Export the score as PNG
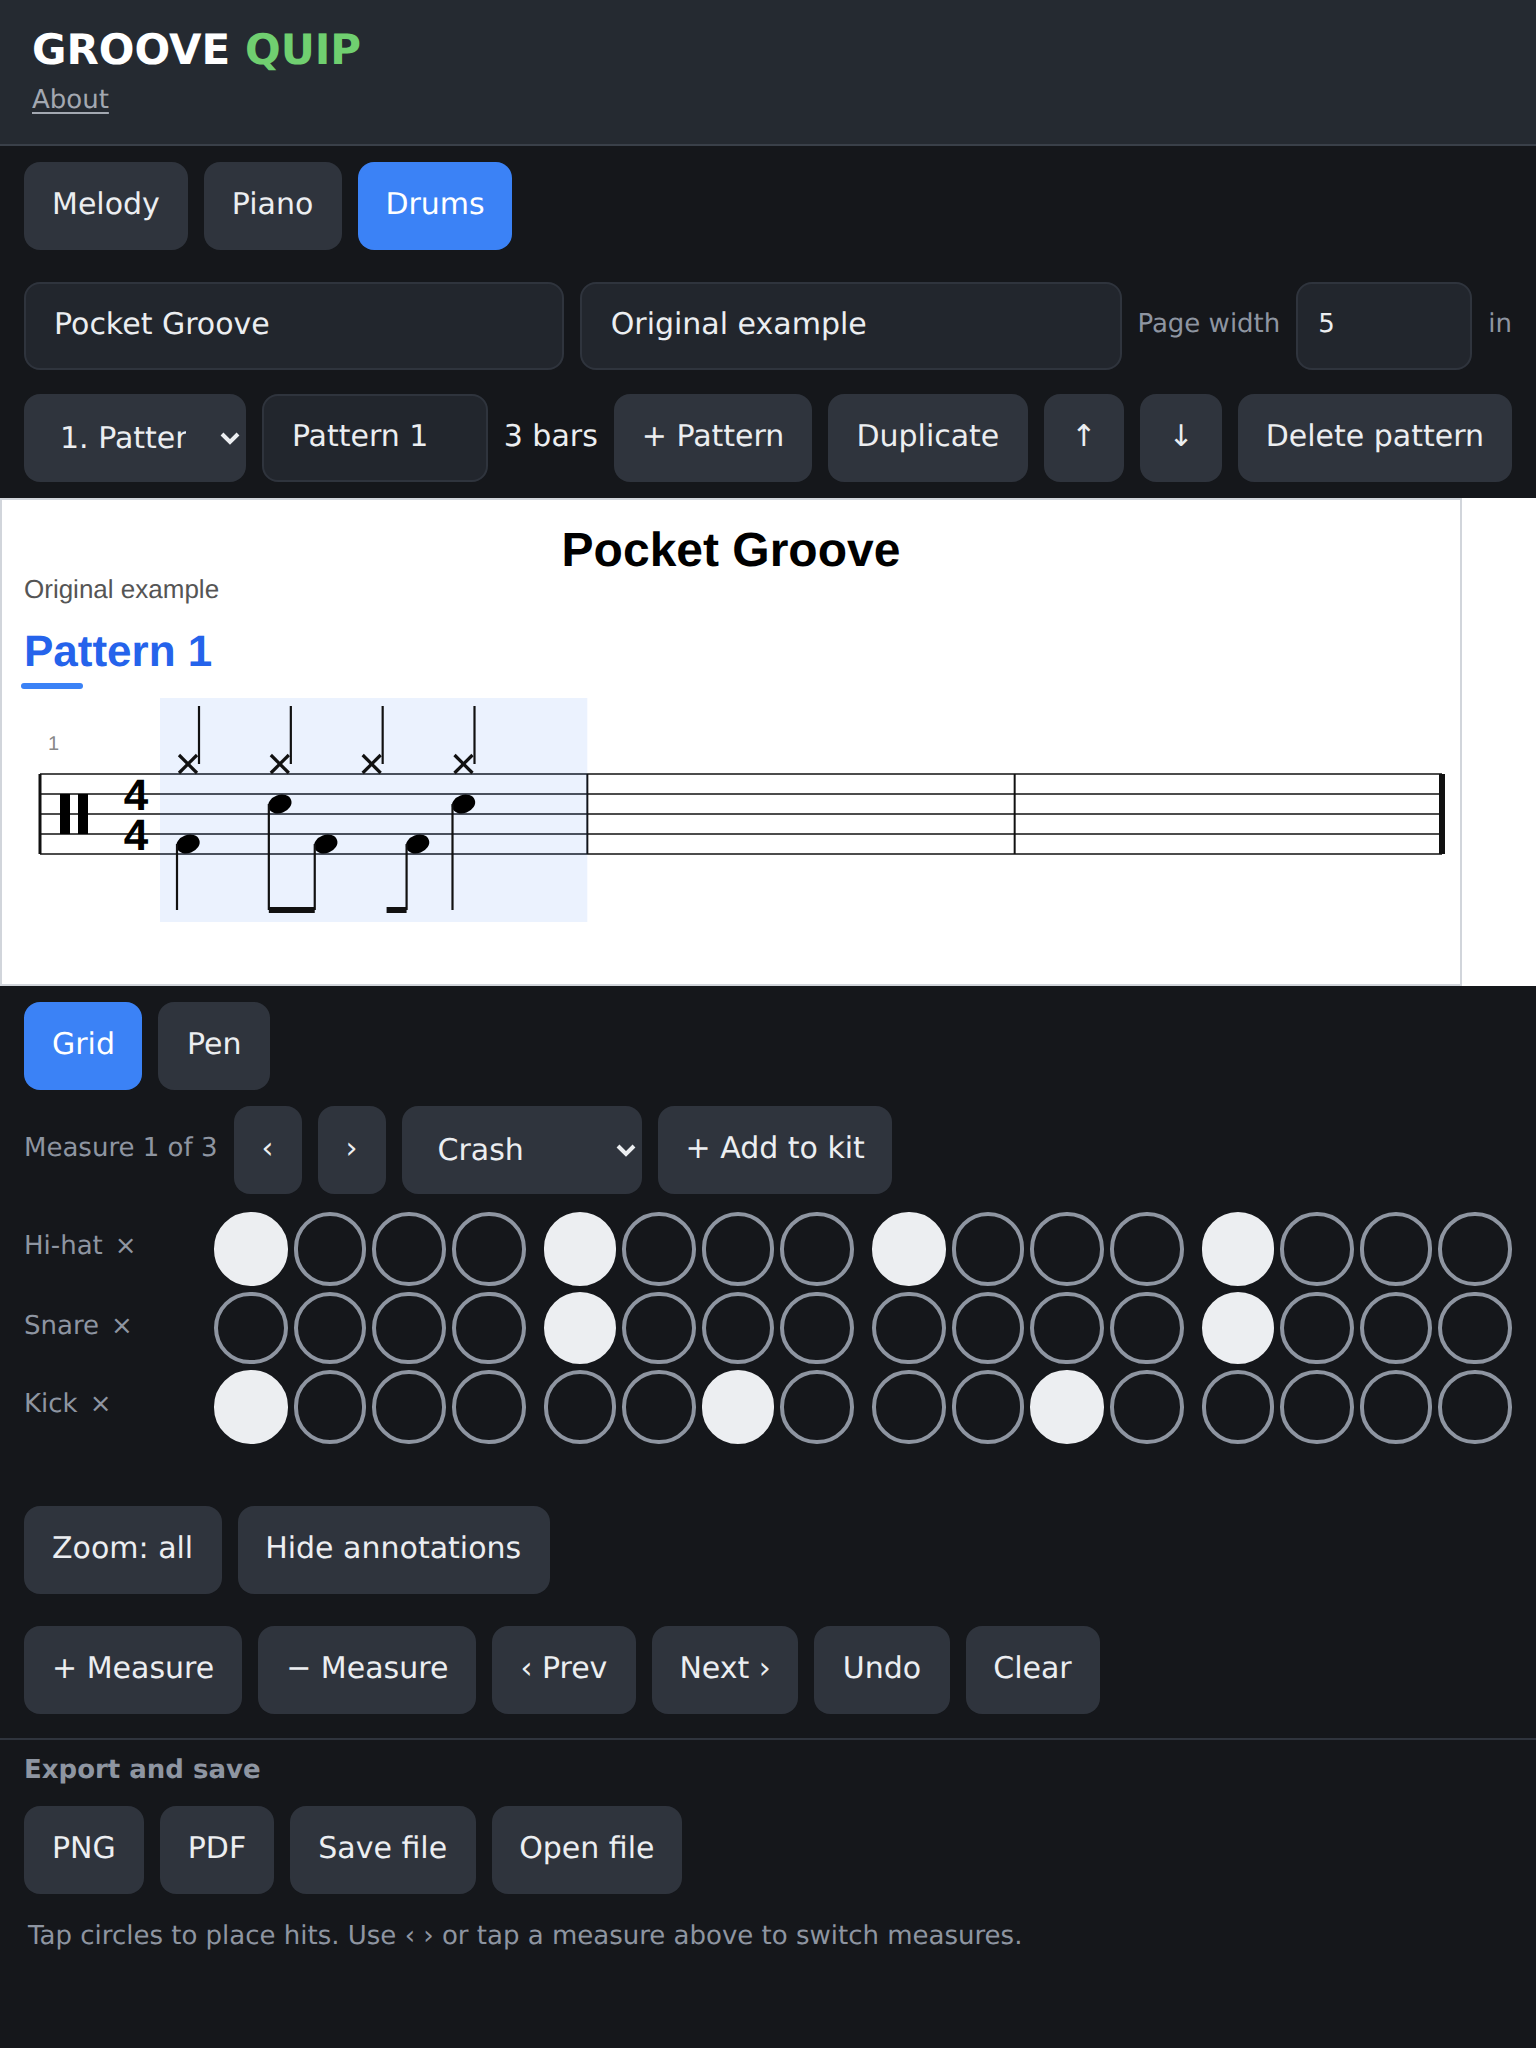The image size is (1536, 2048). point(84,1849)
